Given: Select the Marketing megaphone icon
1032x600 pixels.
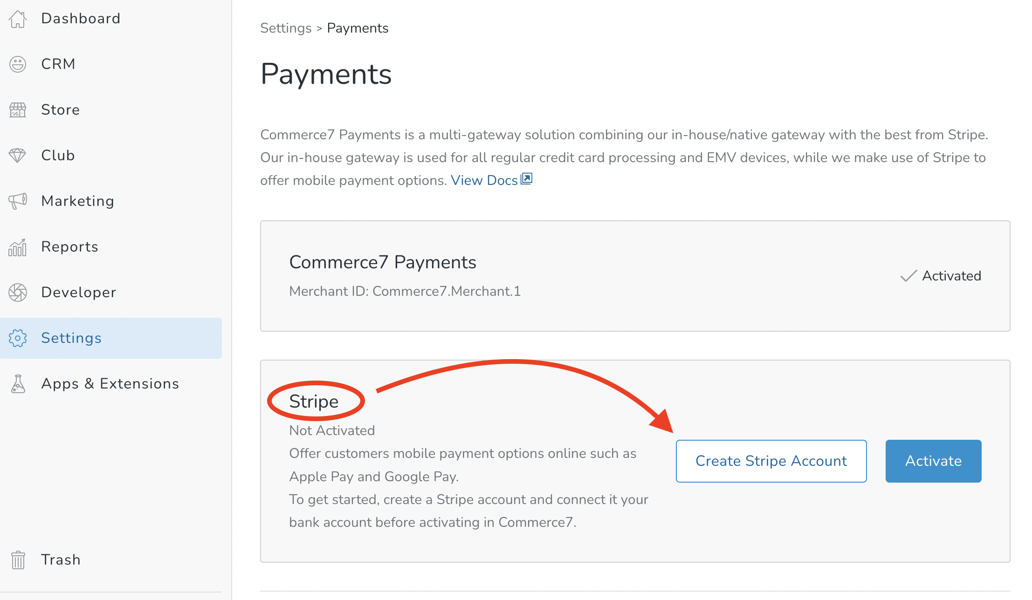Looking at the screenshot, I should click(17, 200).
